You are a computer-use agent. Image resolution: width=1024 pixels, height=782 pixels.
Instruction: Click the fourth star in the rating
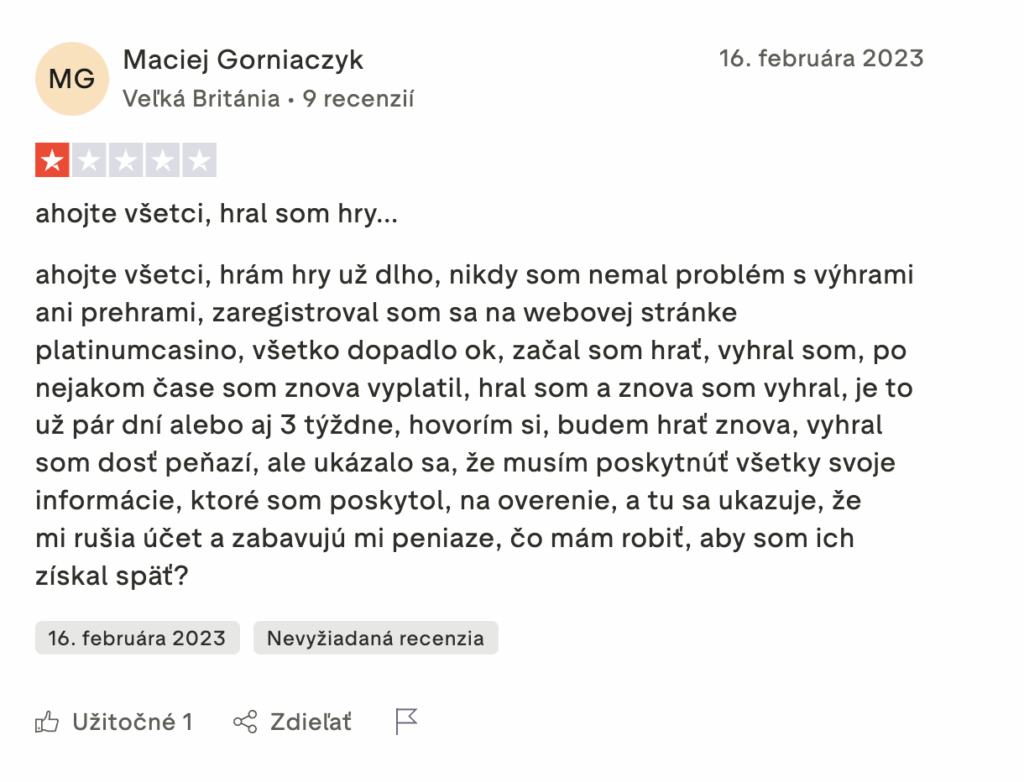(162, 160)
